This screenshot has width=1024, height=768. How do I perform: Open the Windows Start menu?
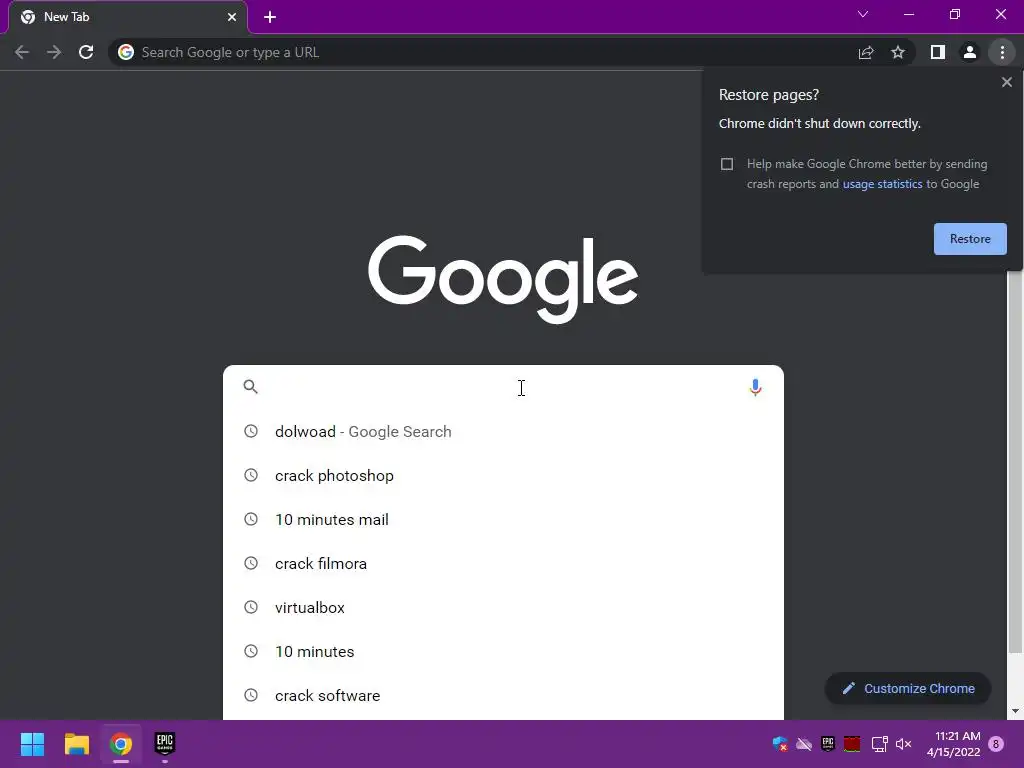[x=33, y=744]
